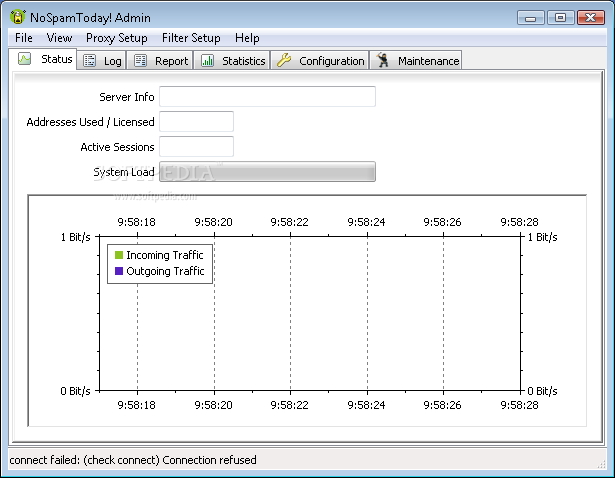This screenshot has width=615, height=478.
Task: Click the right 0 Bit/s axis label
Action: point(542,391)
